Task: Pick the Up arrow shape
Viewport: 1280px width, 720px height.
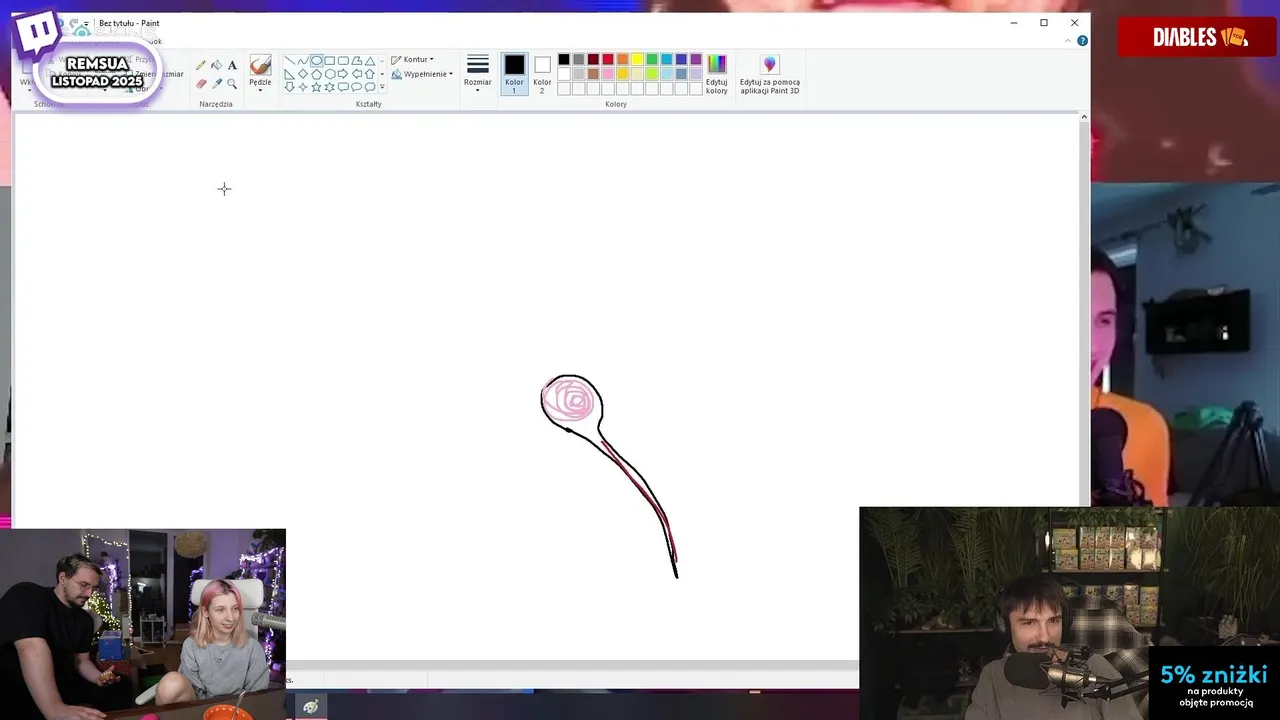Action: (x=370, y=74)
